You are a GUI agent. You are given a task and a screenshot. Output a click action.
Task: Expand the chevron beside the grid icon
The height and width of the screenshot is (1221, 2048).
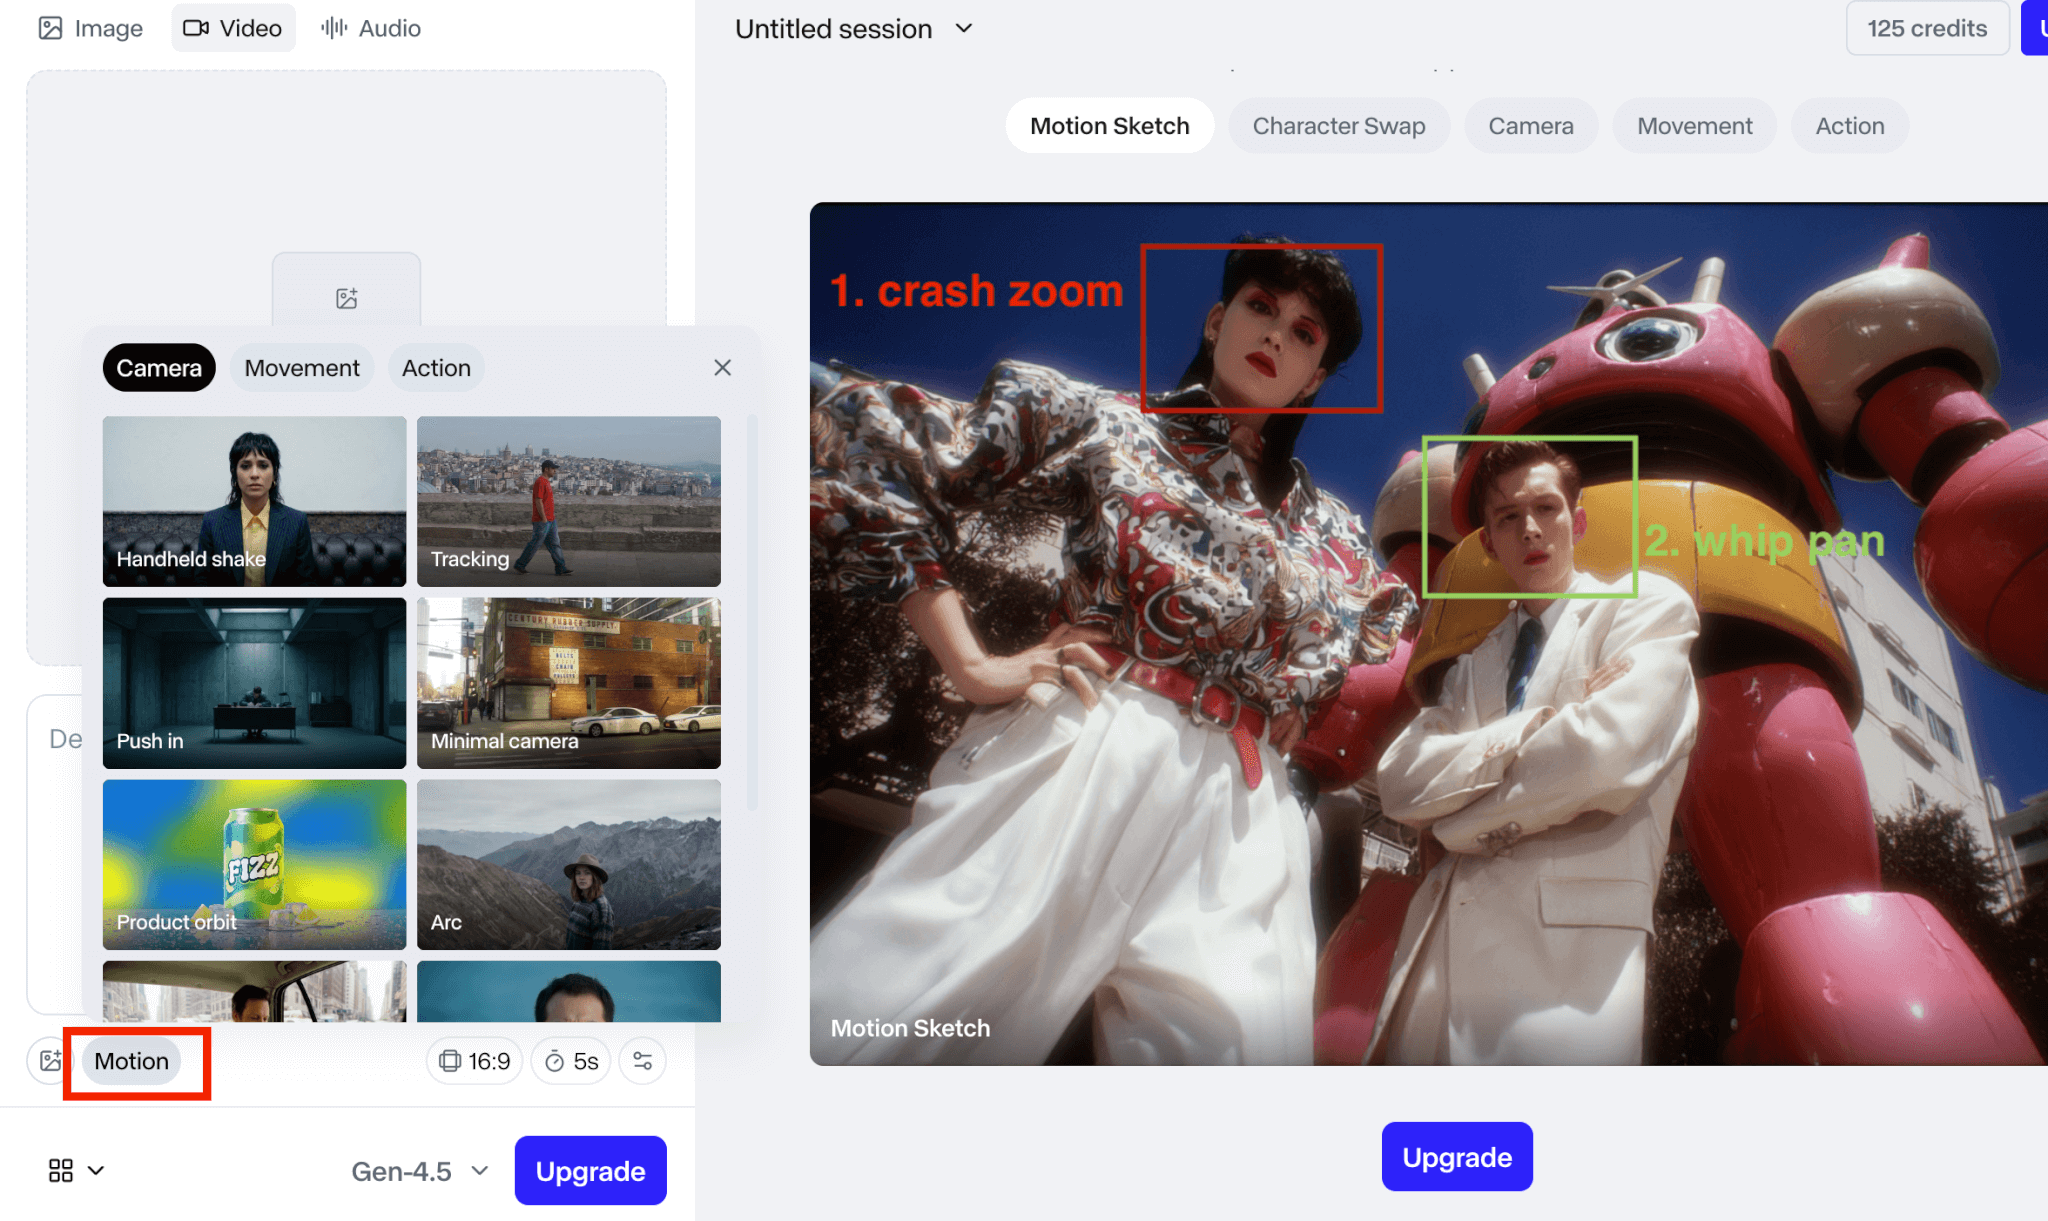point(96,1170)
